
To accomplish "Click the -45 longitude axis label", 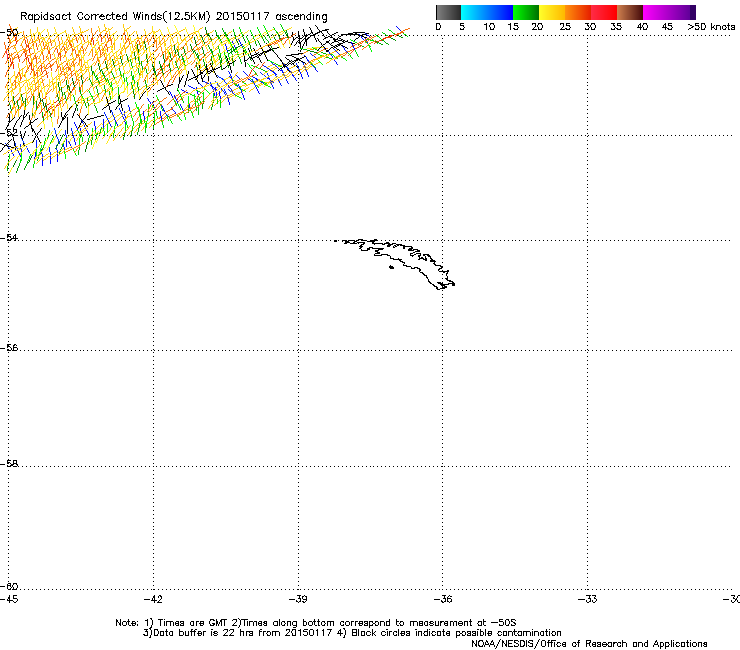I will coord(9,599).
